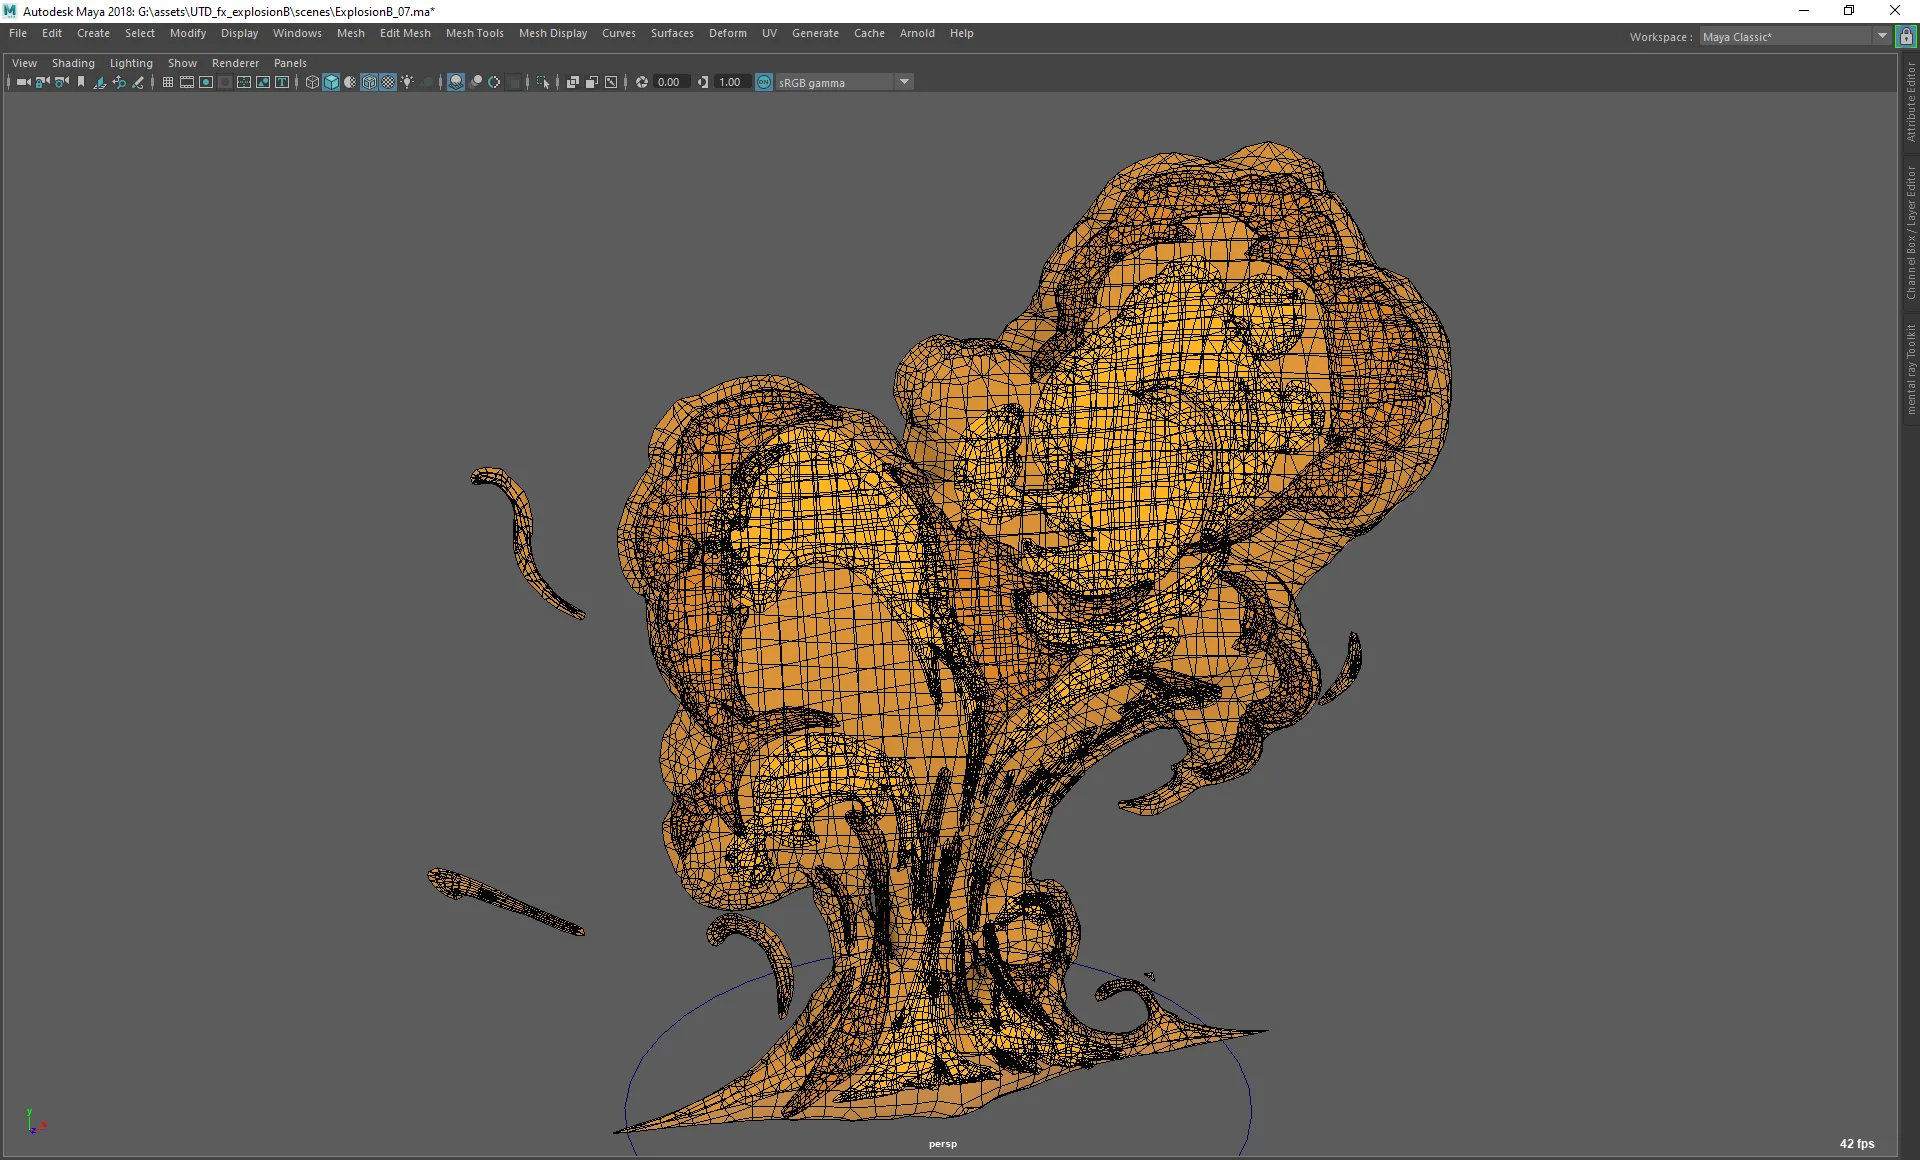Click the Motion Blur icon

tap(476, 82)
